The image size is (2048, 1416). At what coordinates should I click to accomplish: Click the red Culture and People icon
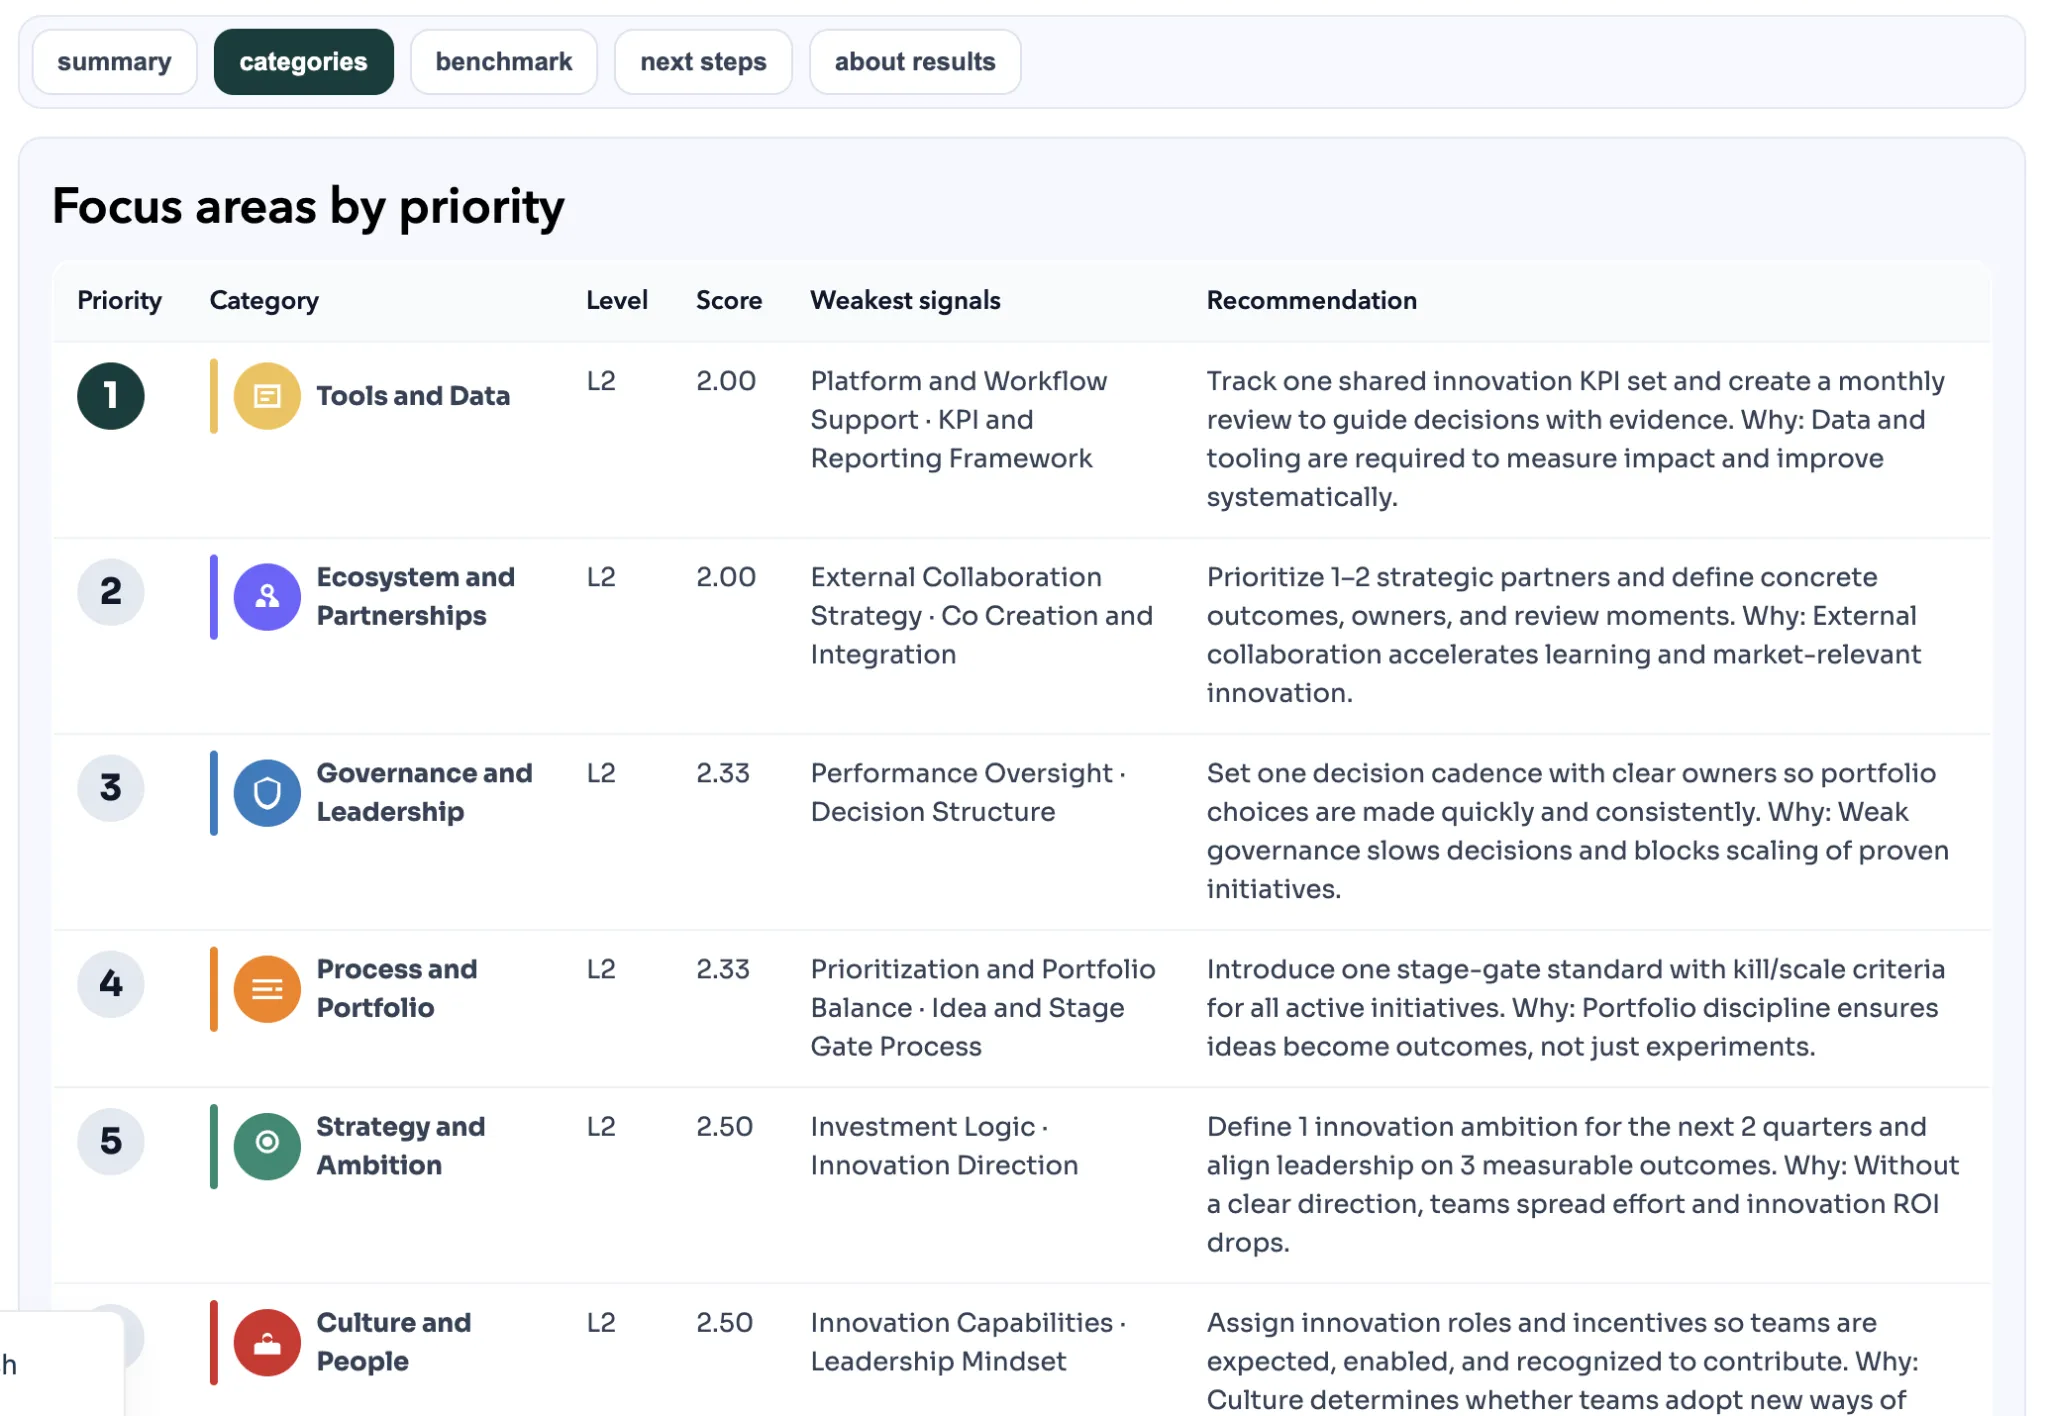(x=267, y=1342)
